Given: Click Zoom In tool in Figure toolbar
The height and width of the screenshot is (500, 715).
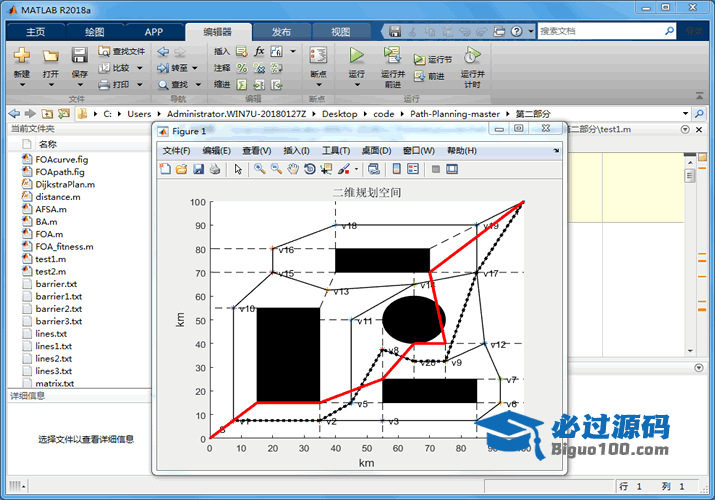Looking at the screenshot, I should [260, 169].
